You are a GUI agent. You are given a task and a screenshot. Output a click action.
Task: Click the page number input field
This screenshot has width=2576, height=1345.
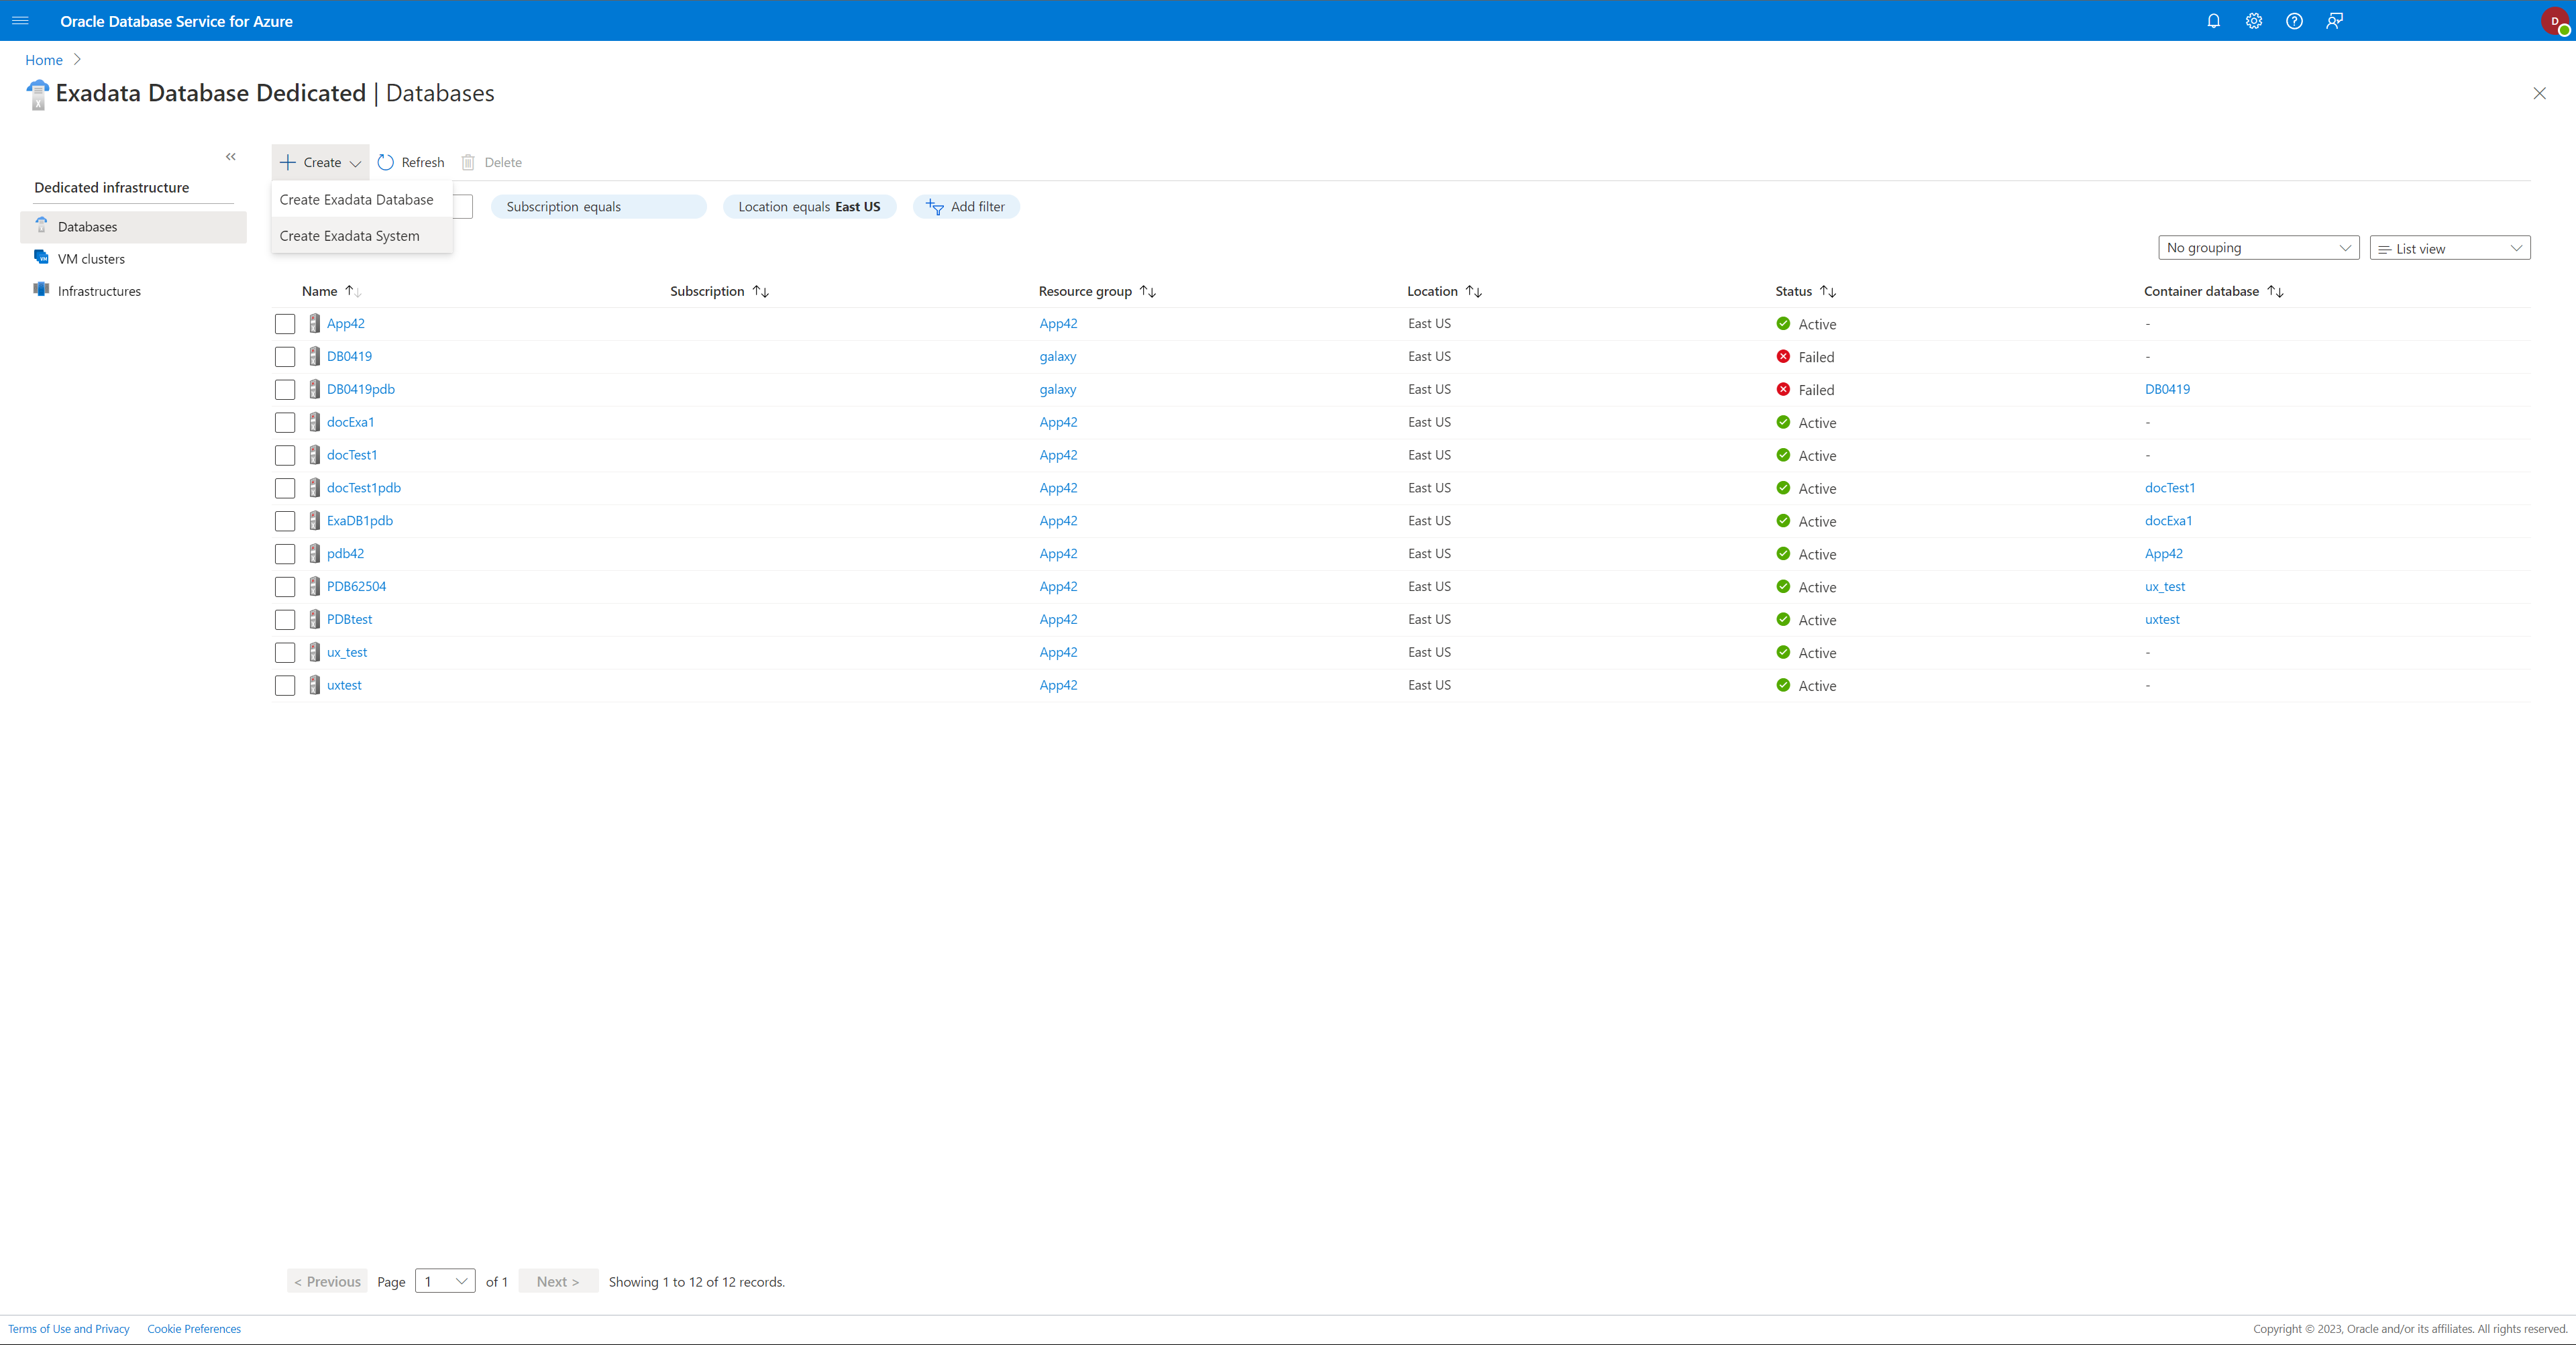coord(445,1280)
